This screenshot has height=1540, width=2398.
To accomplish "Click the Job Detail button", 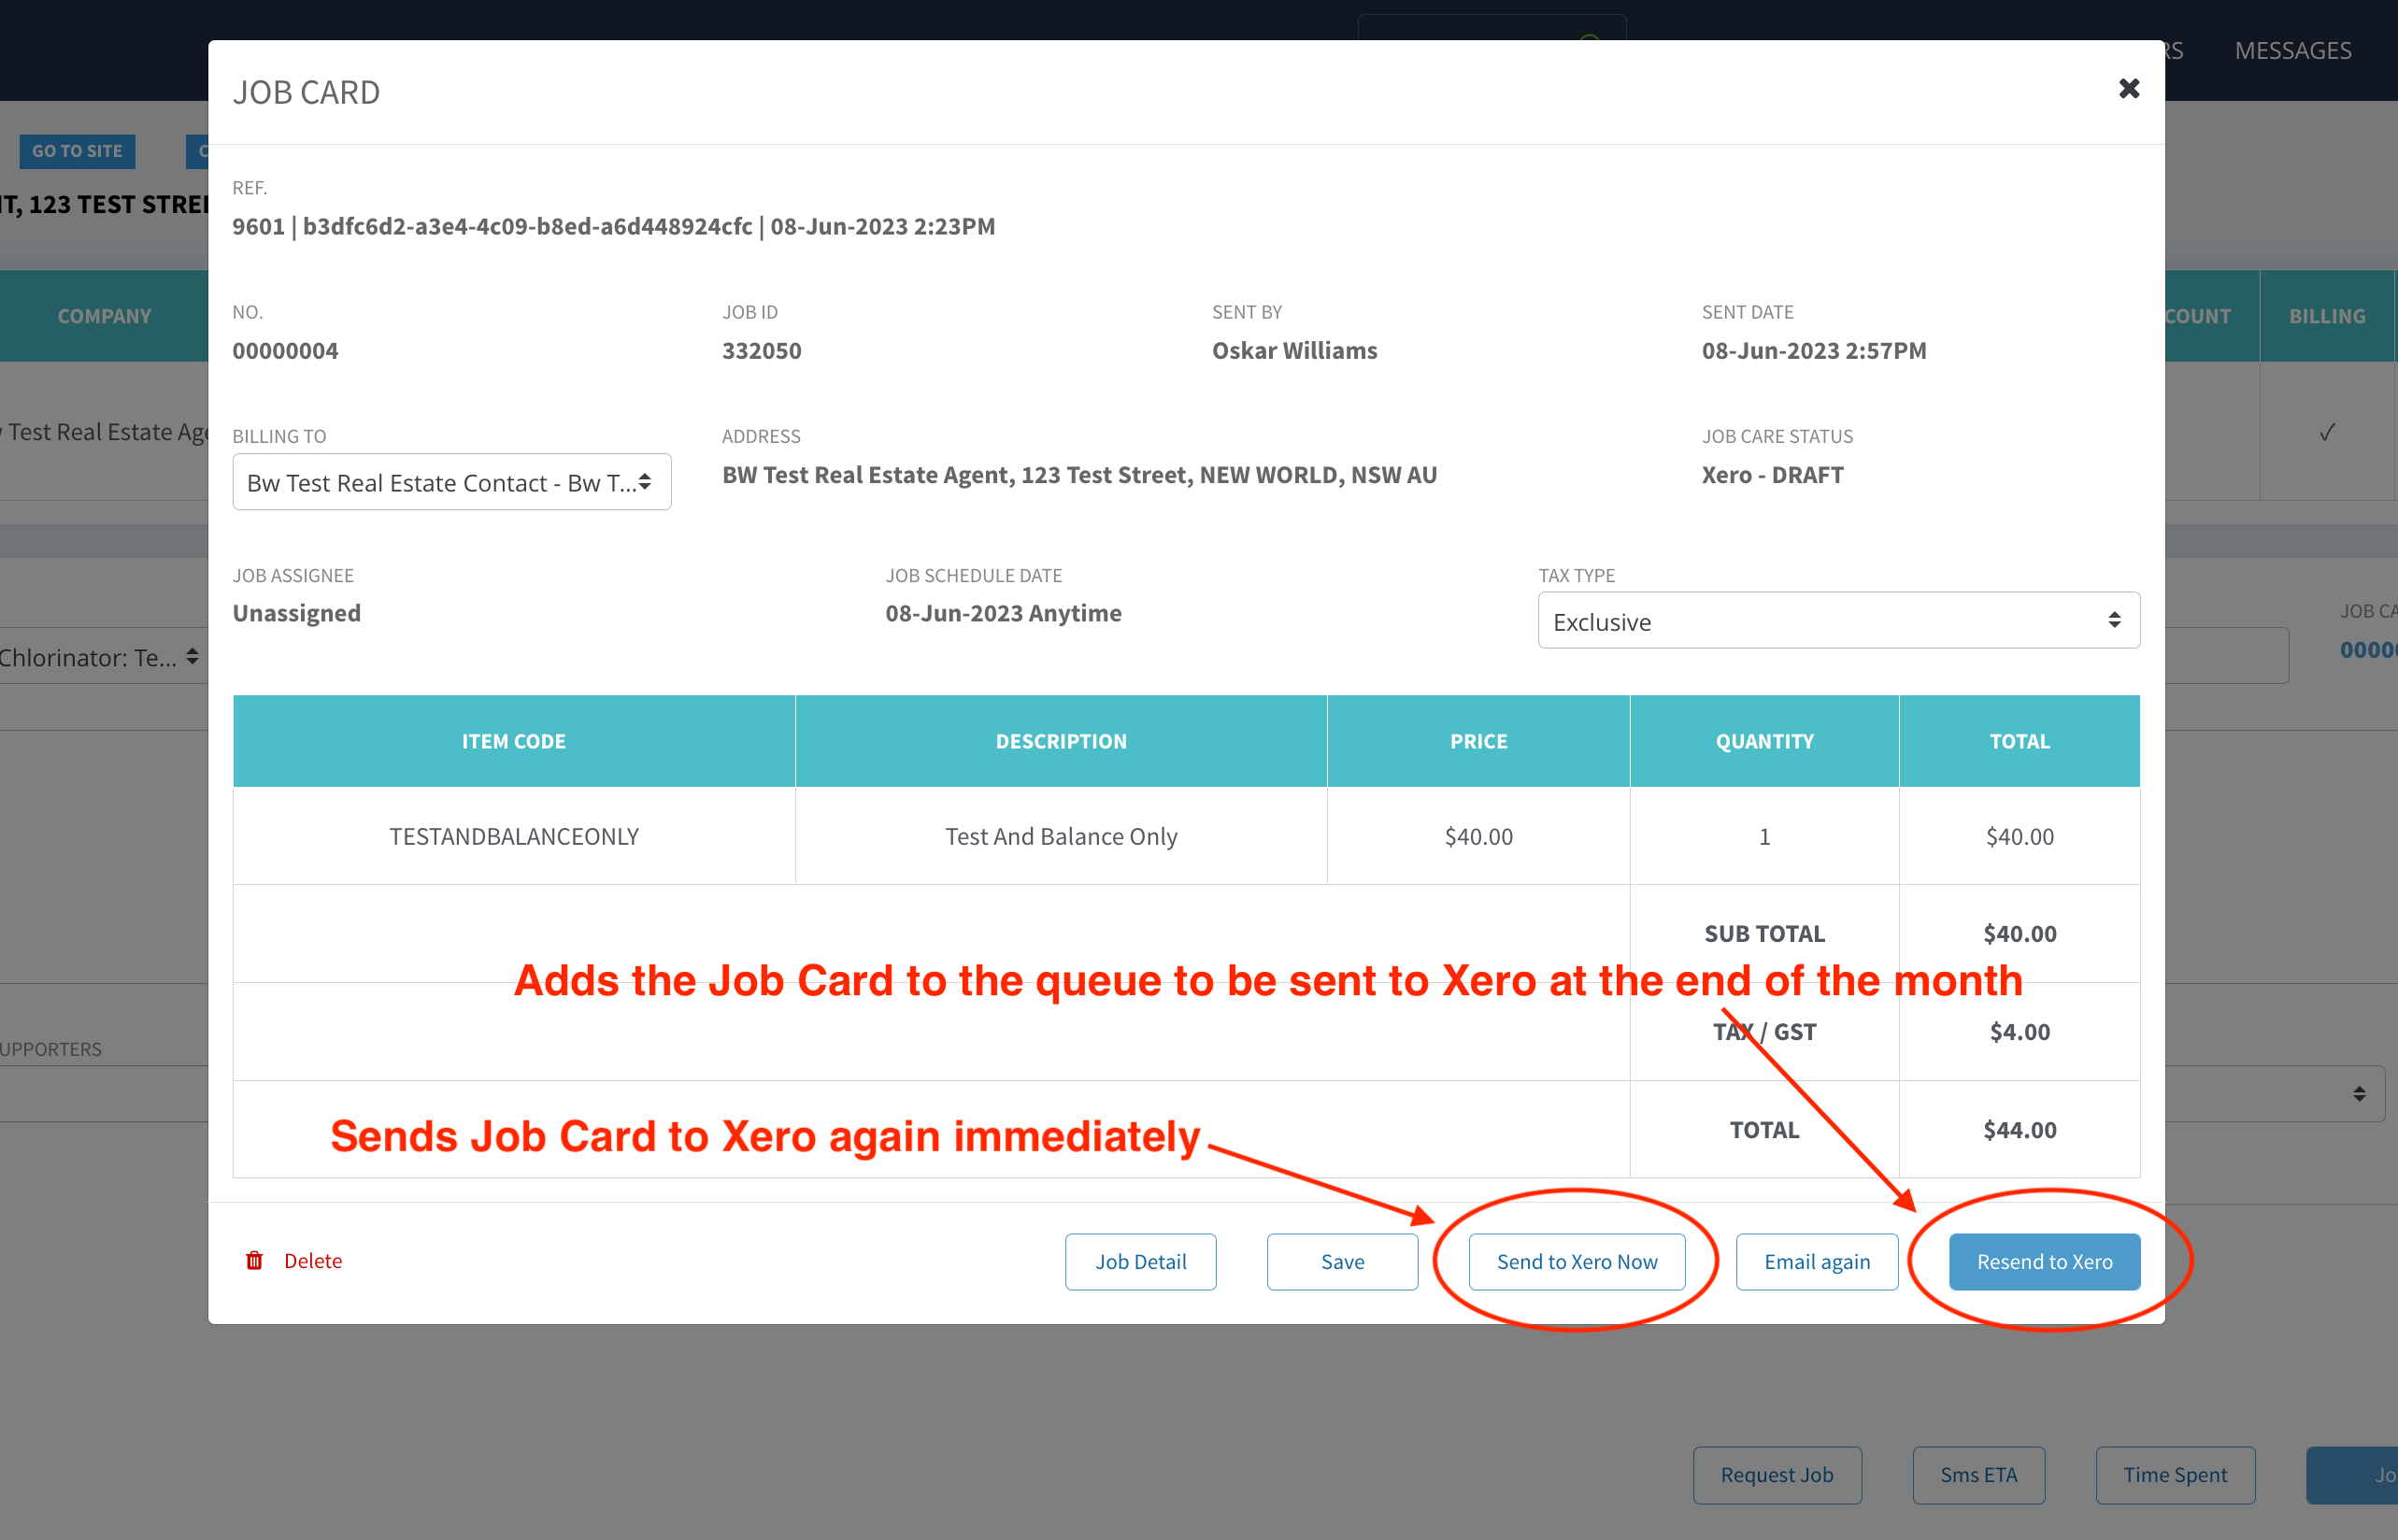I will click(1140, 1262).
